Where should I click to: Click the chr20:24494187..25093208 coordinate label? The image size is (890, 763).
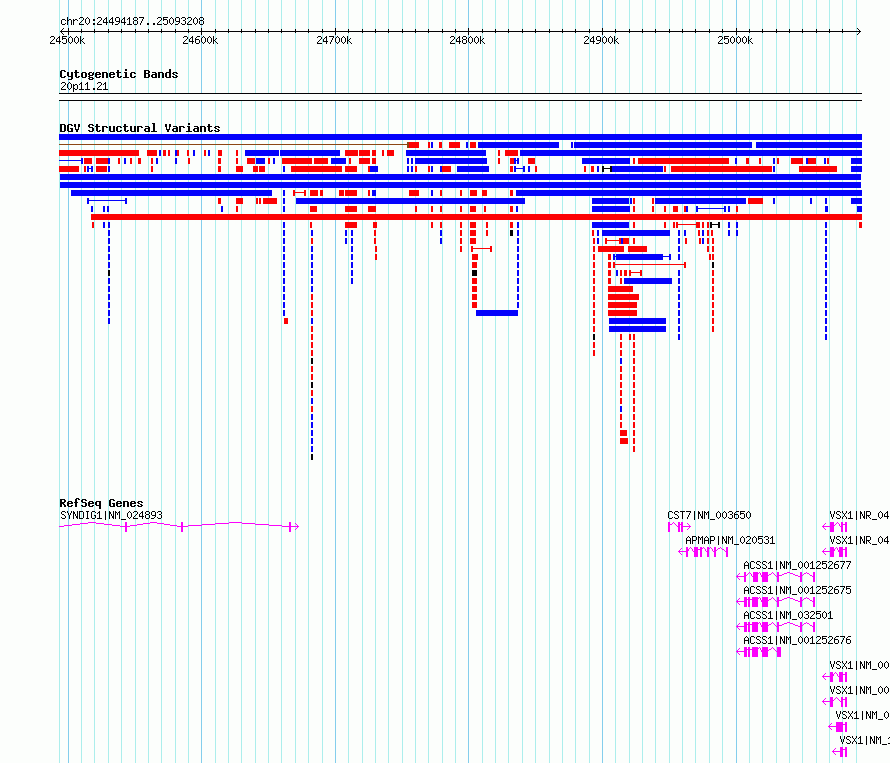(132, 22)
